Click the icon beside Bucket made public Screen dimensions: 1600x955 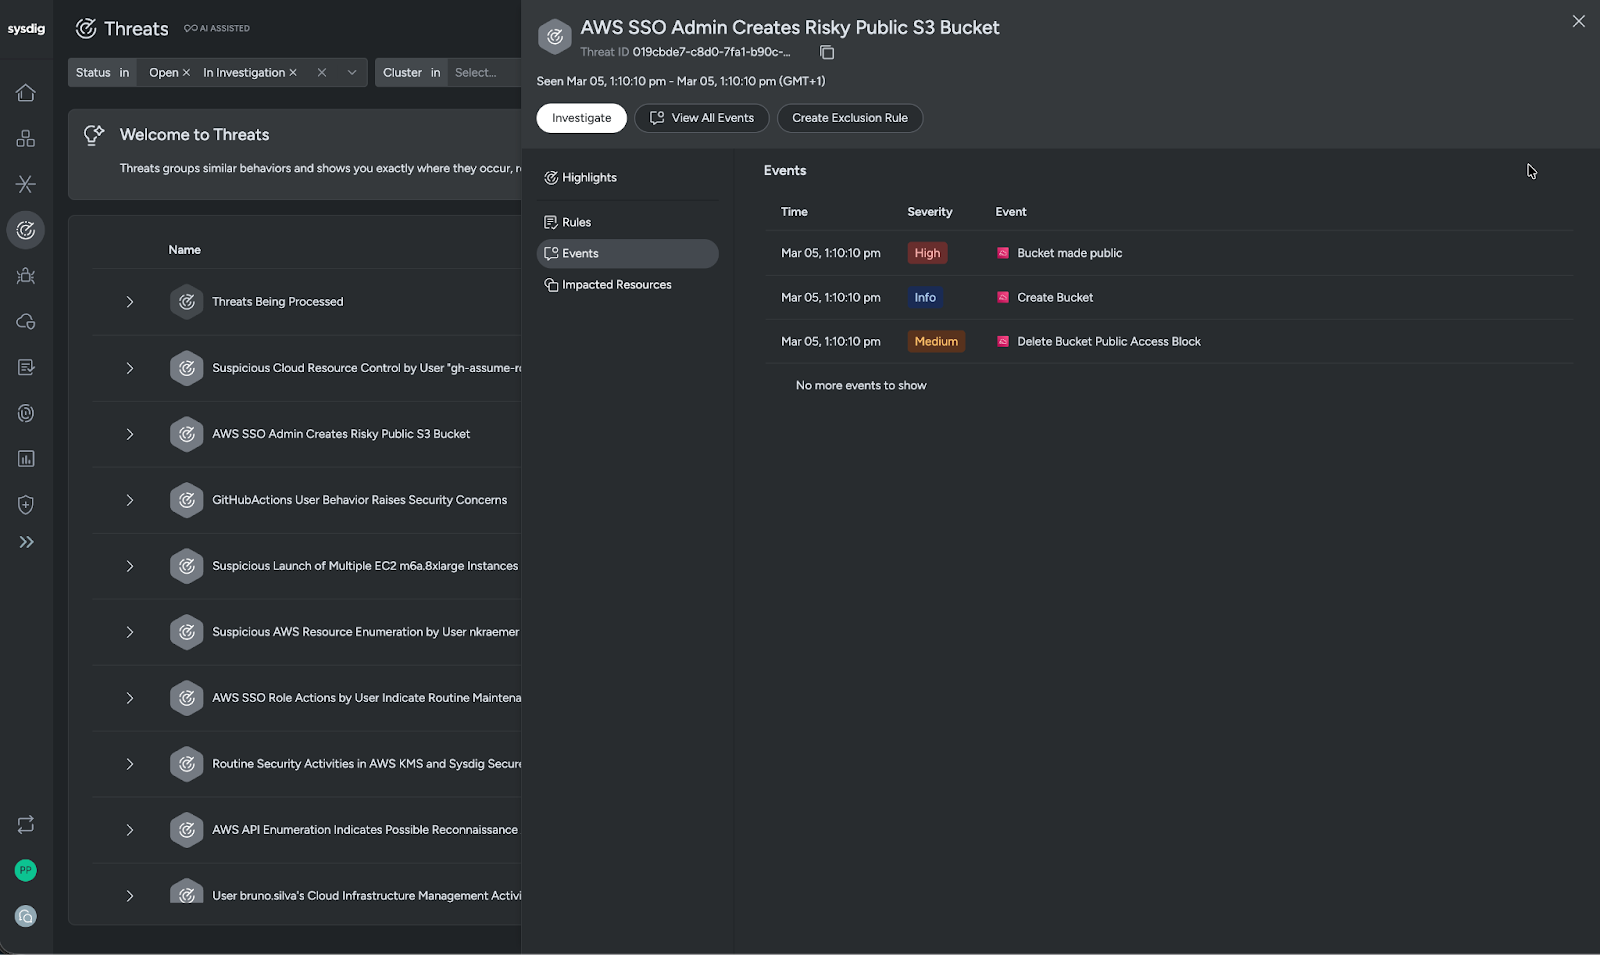click(1003, 254)
